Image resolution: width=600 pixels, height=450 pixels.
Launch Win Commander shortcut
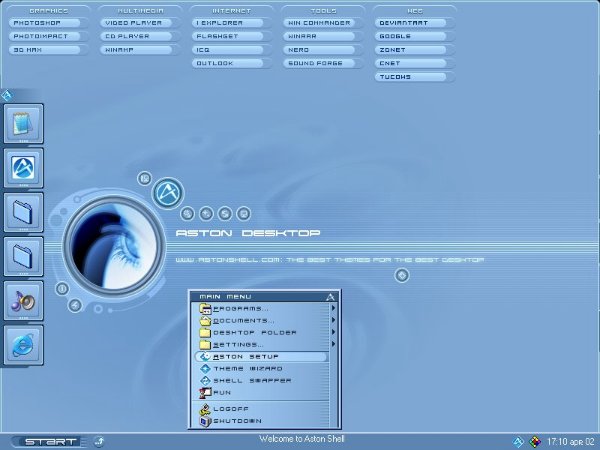pyautogui.click(x=319, y=23)
